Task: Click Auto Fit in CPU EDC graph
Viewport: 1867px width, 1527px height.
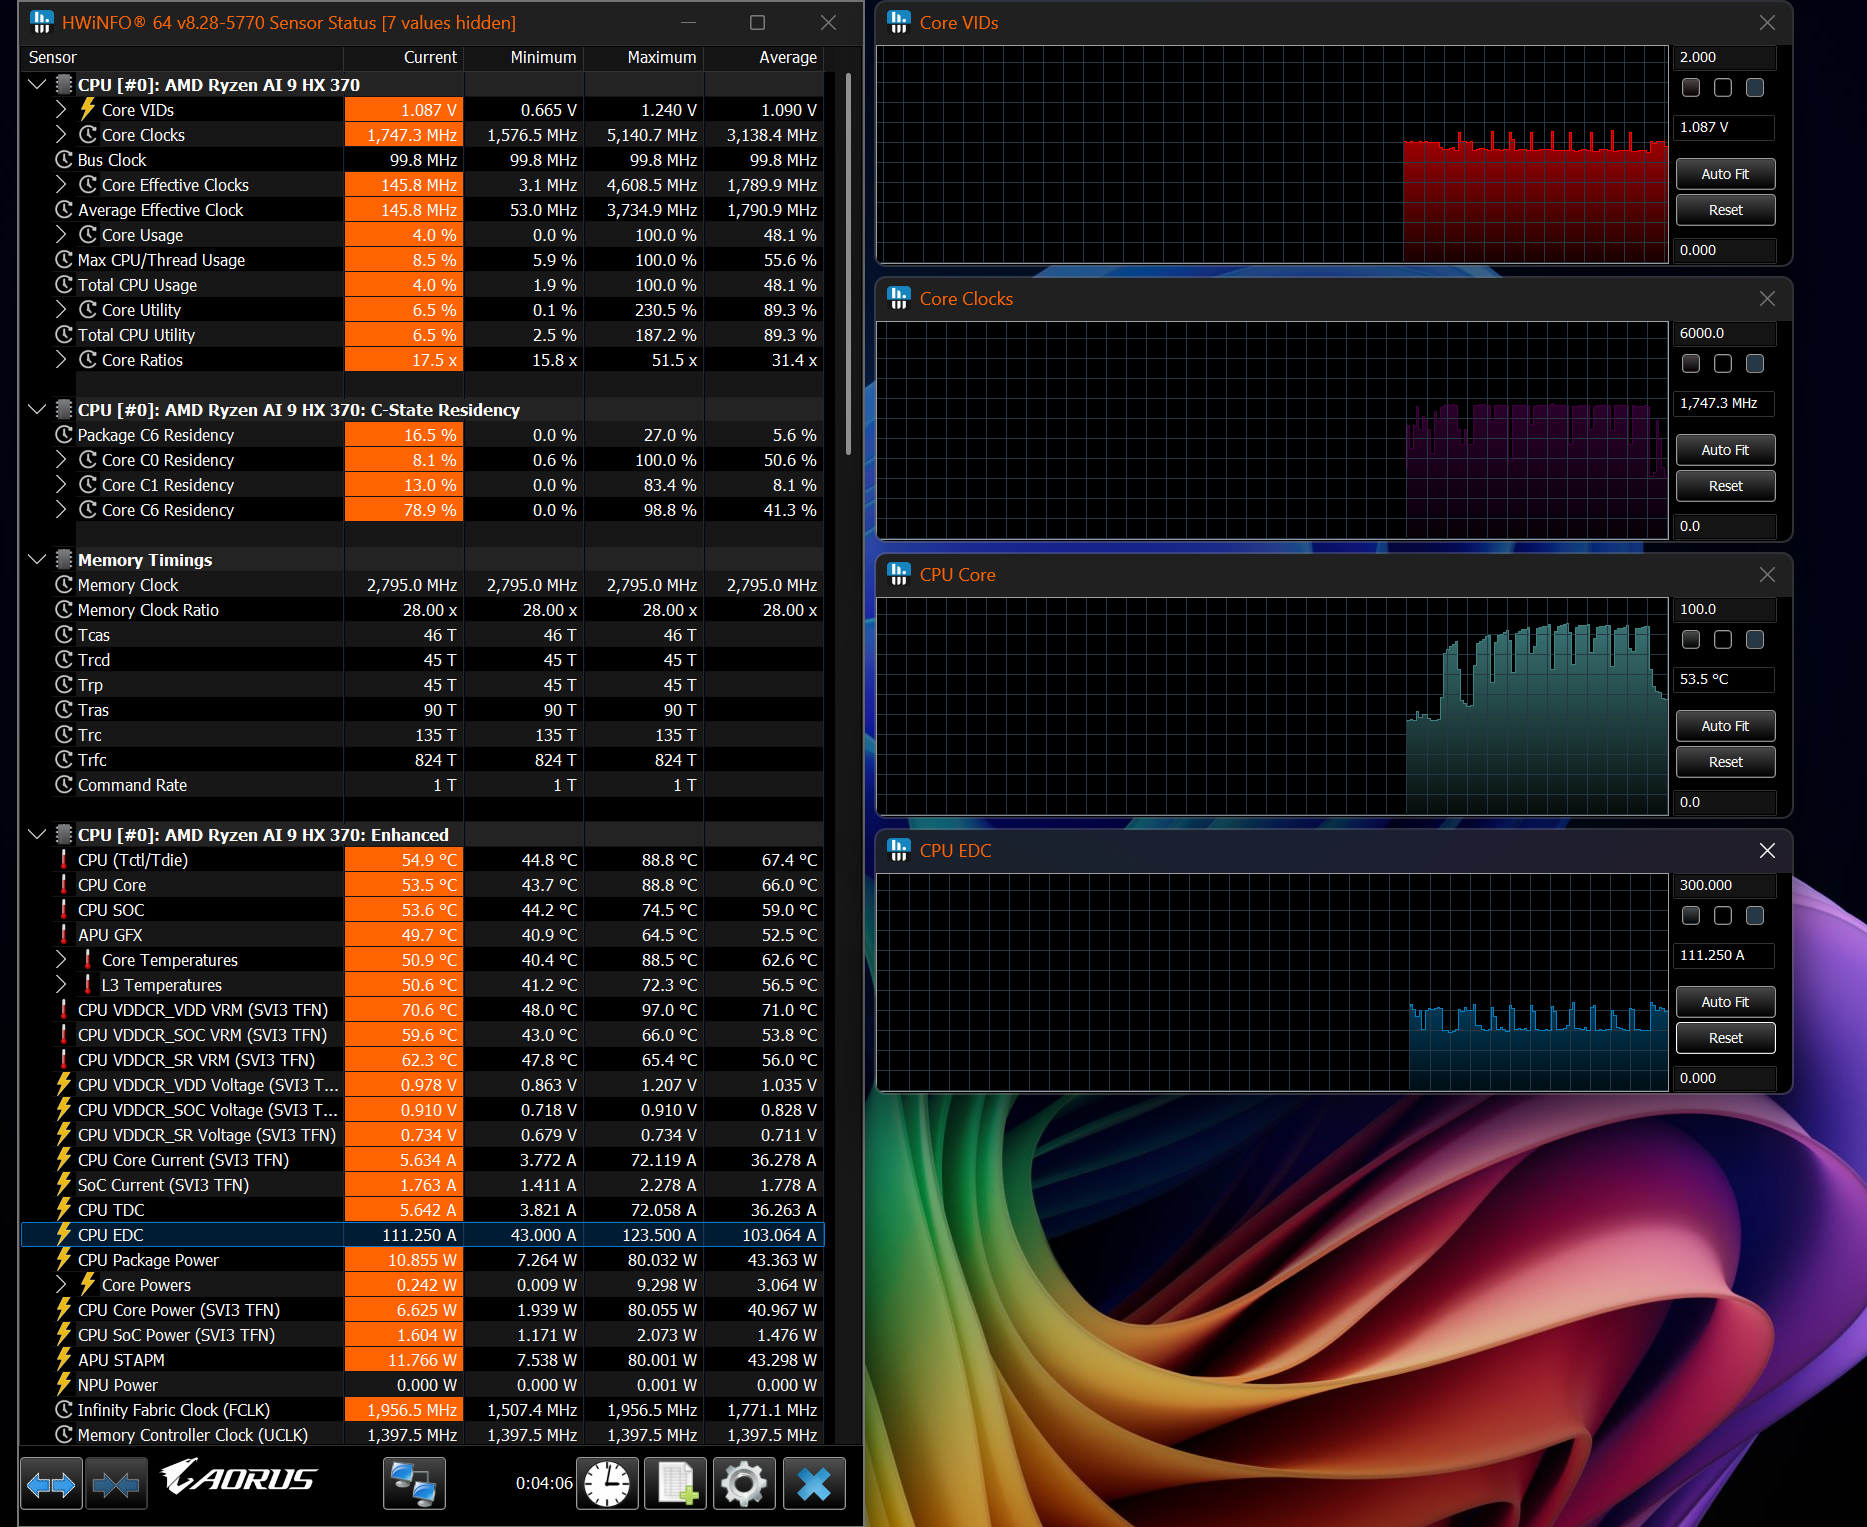Action: click(1725, 1002)
